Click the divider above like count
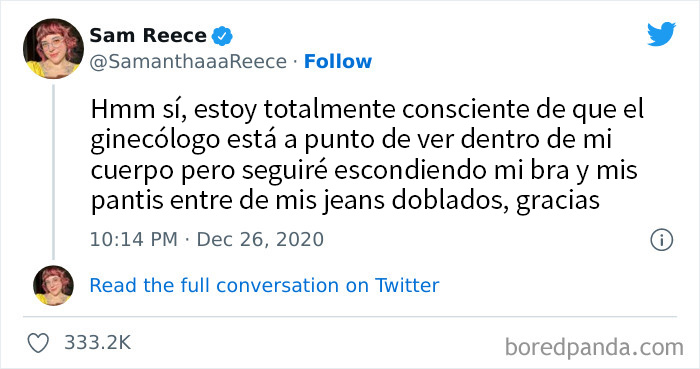This screenshot has height=369, width=700. 350,317
